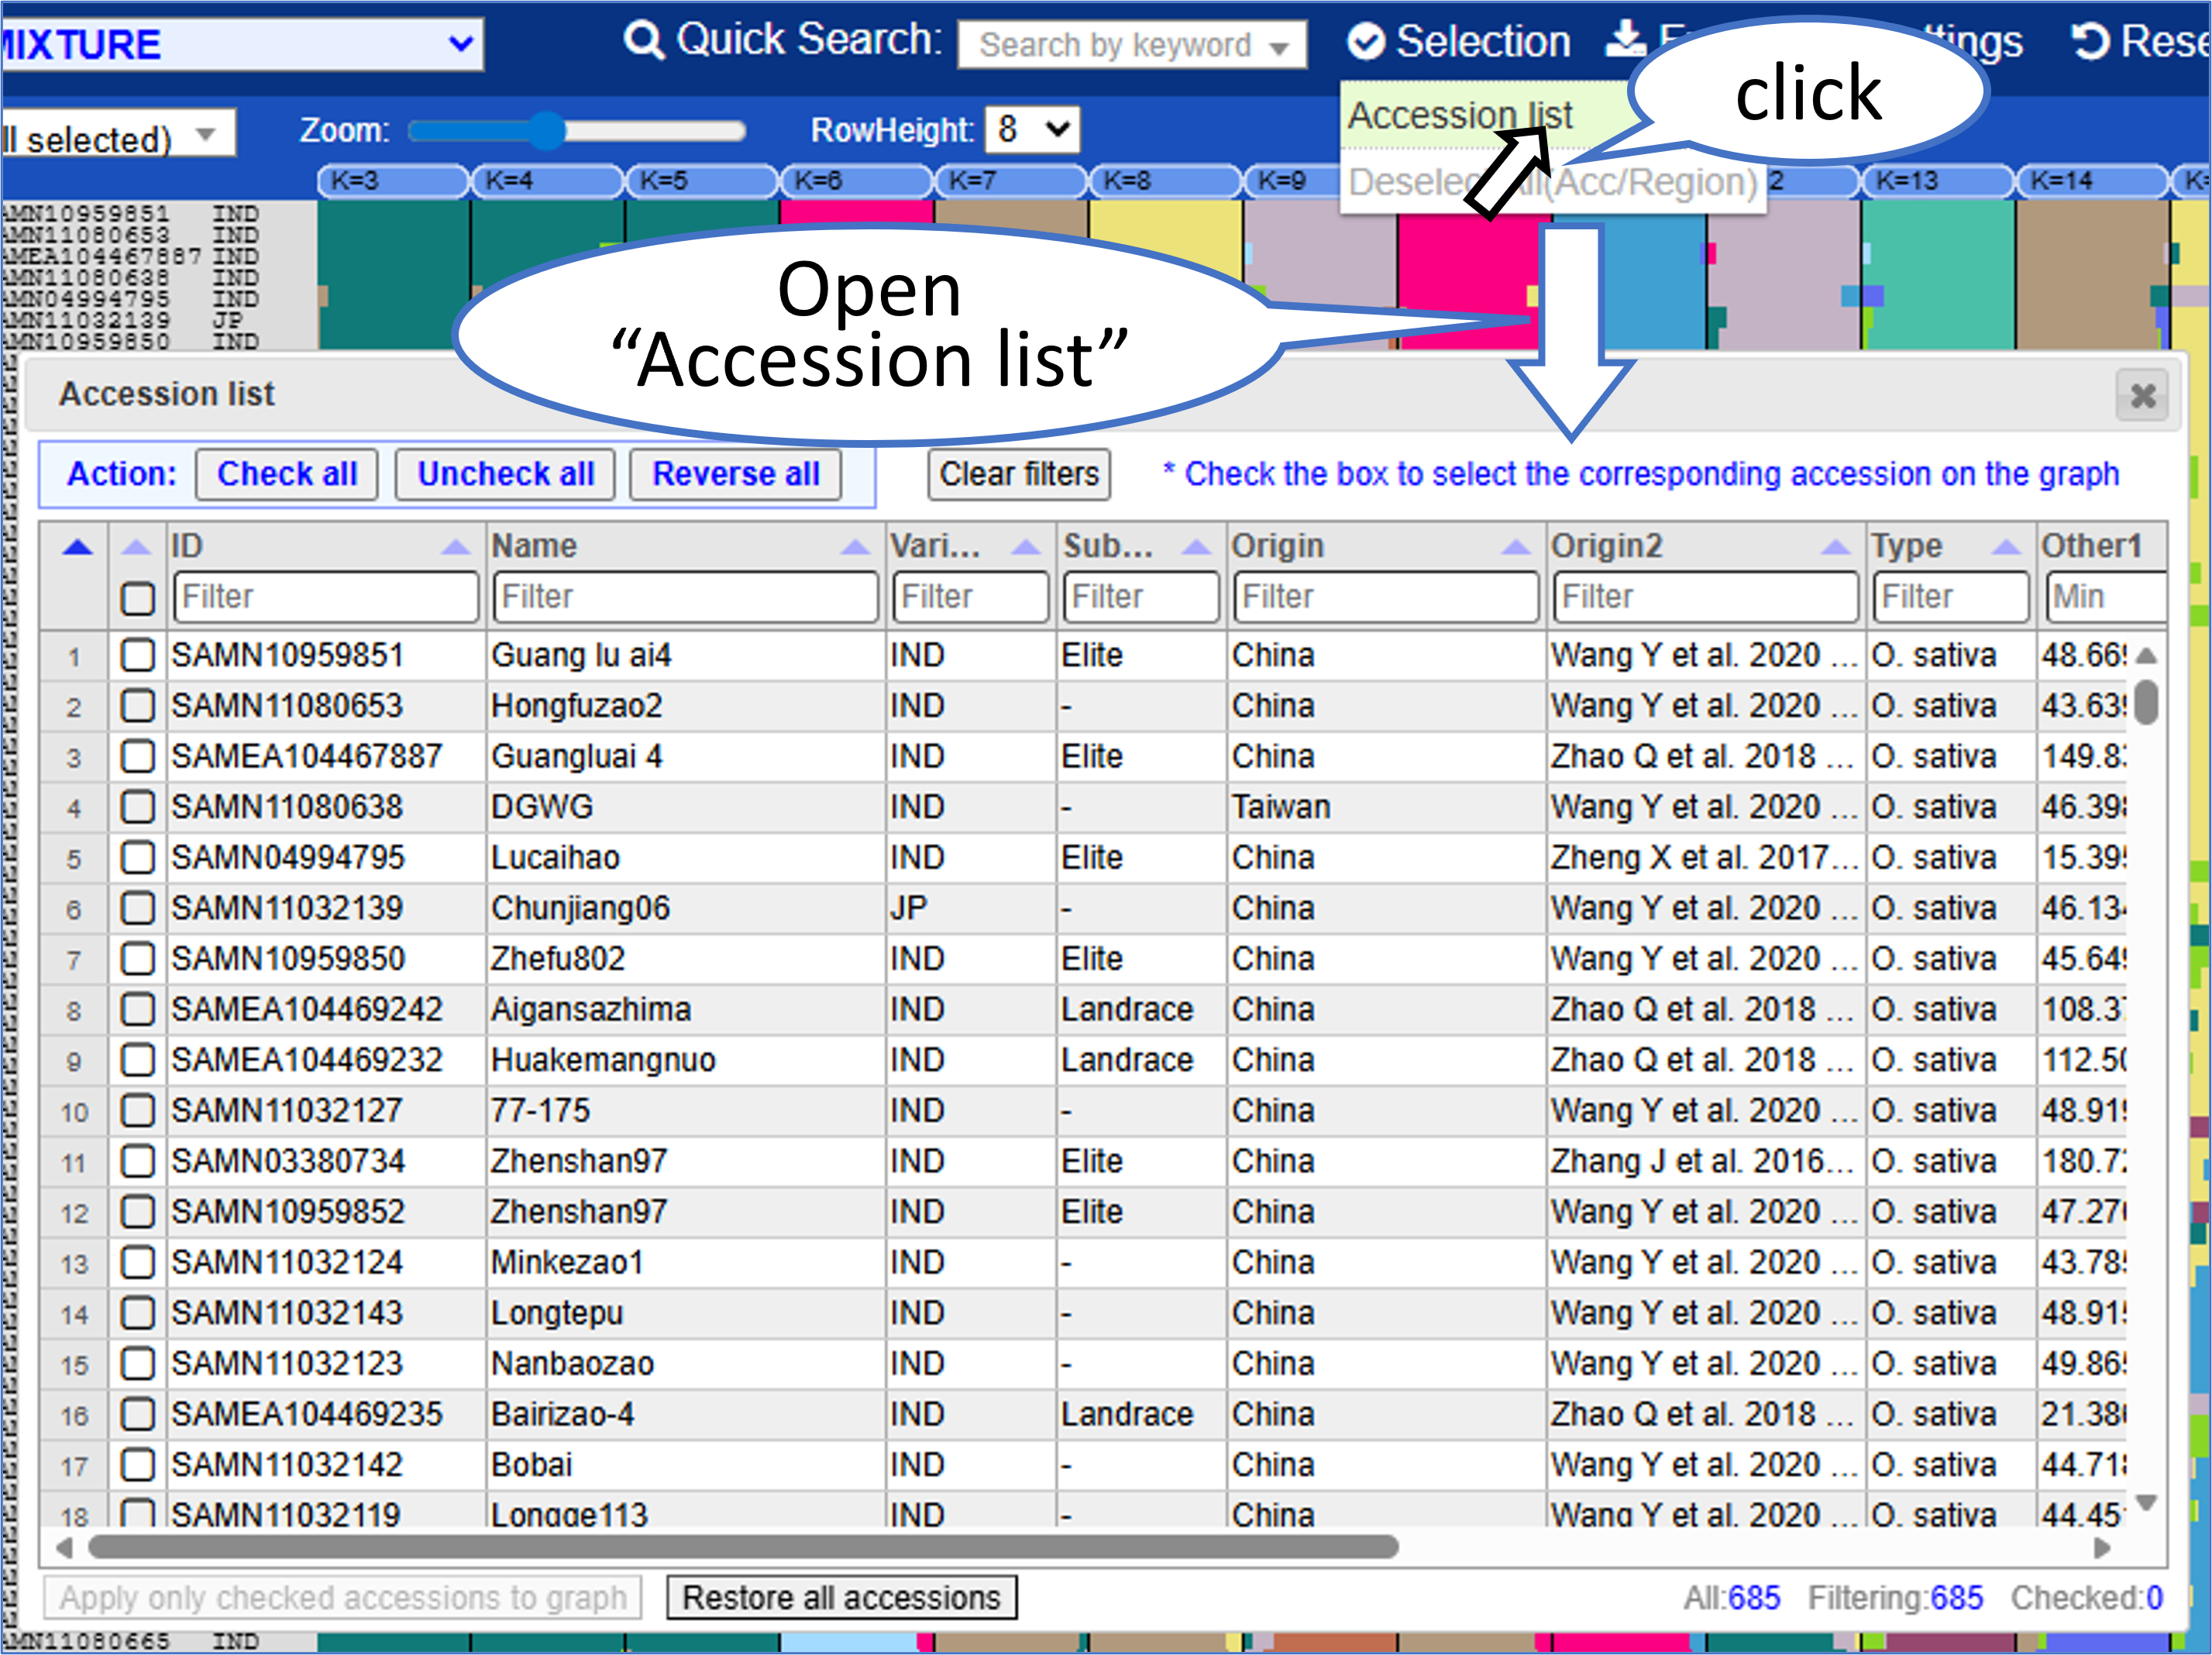This screenshot has width=2212, height=1655.
Task: Click the Origin2 filter field
Action: 1706,597
